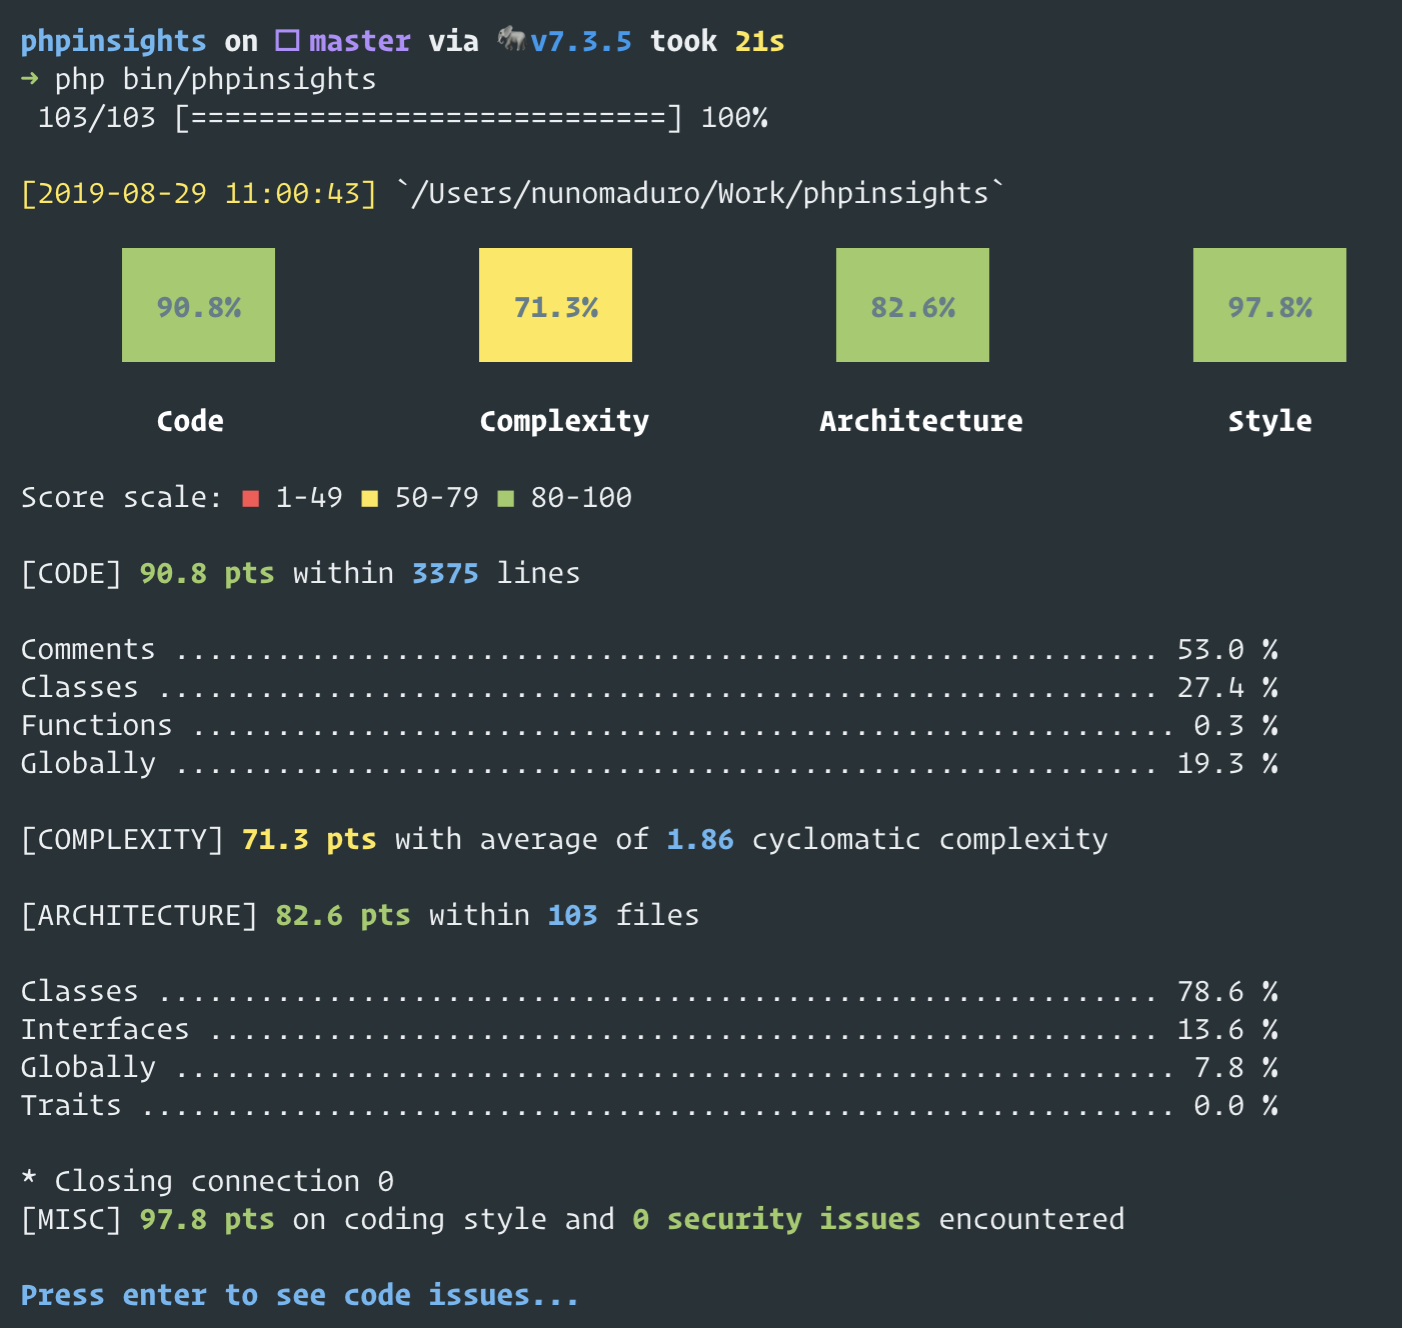Collapse the [ARCHITECTURE] section header

pos(137,914)
